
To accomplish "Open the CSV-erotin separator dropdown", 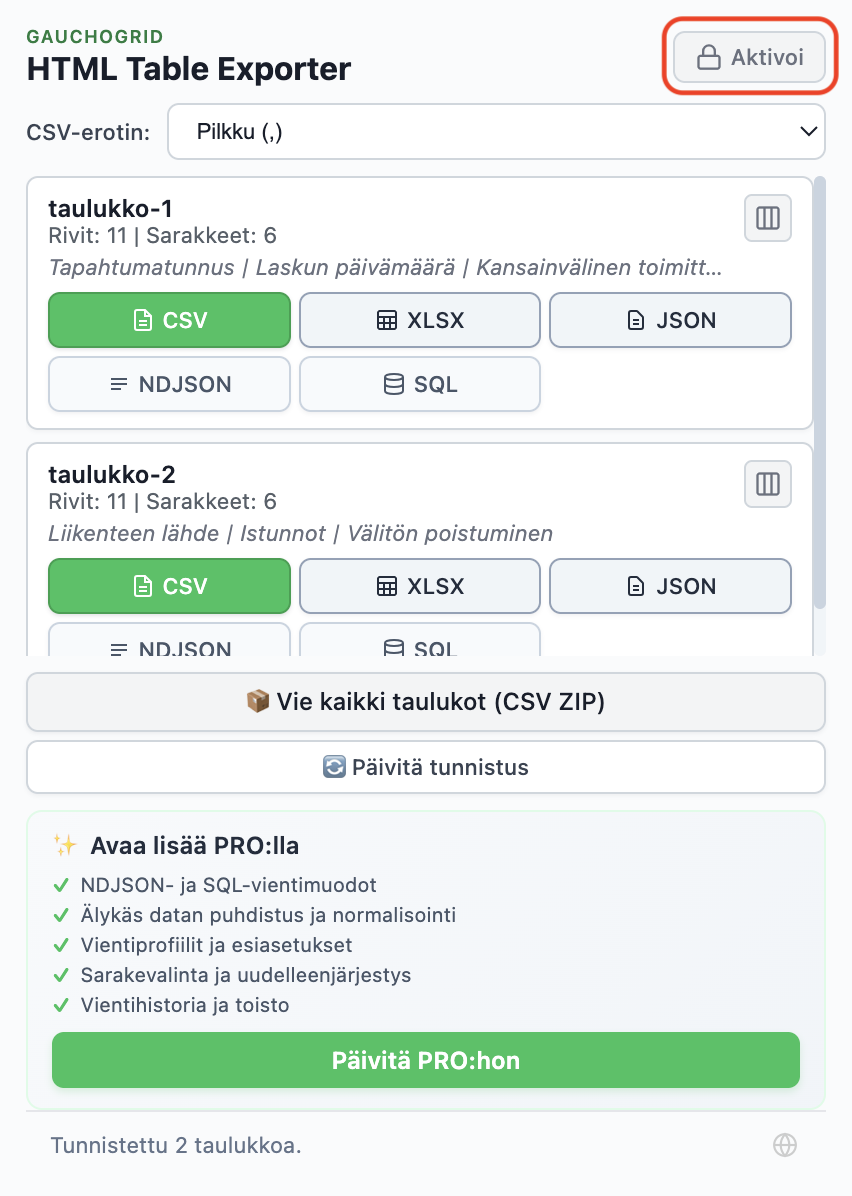I will 497,131.
